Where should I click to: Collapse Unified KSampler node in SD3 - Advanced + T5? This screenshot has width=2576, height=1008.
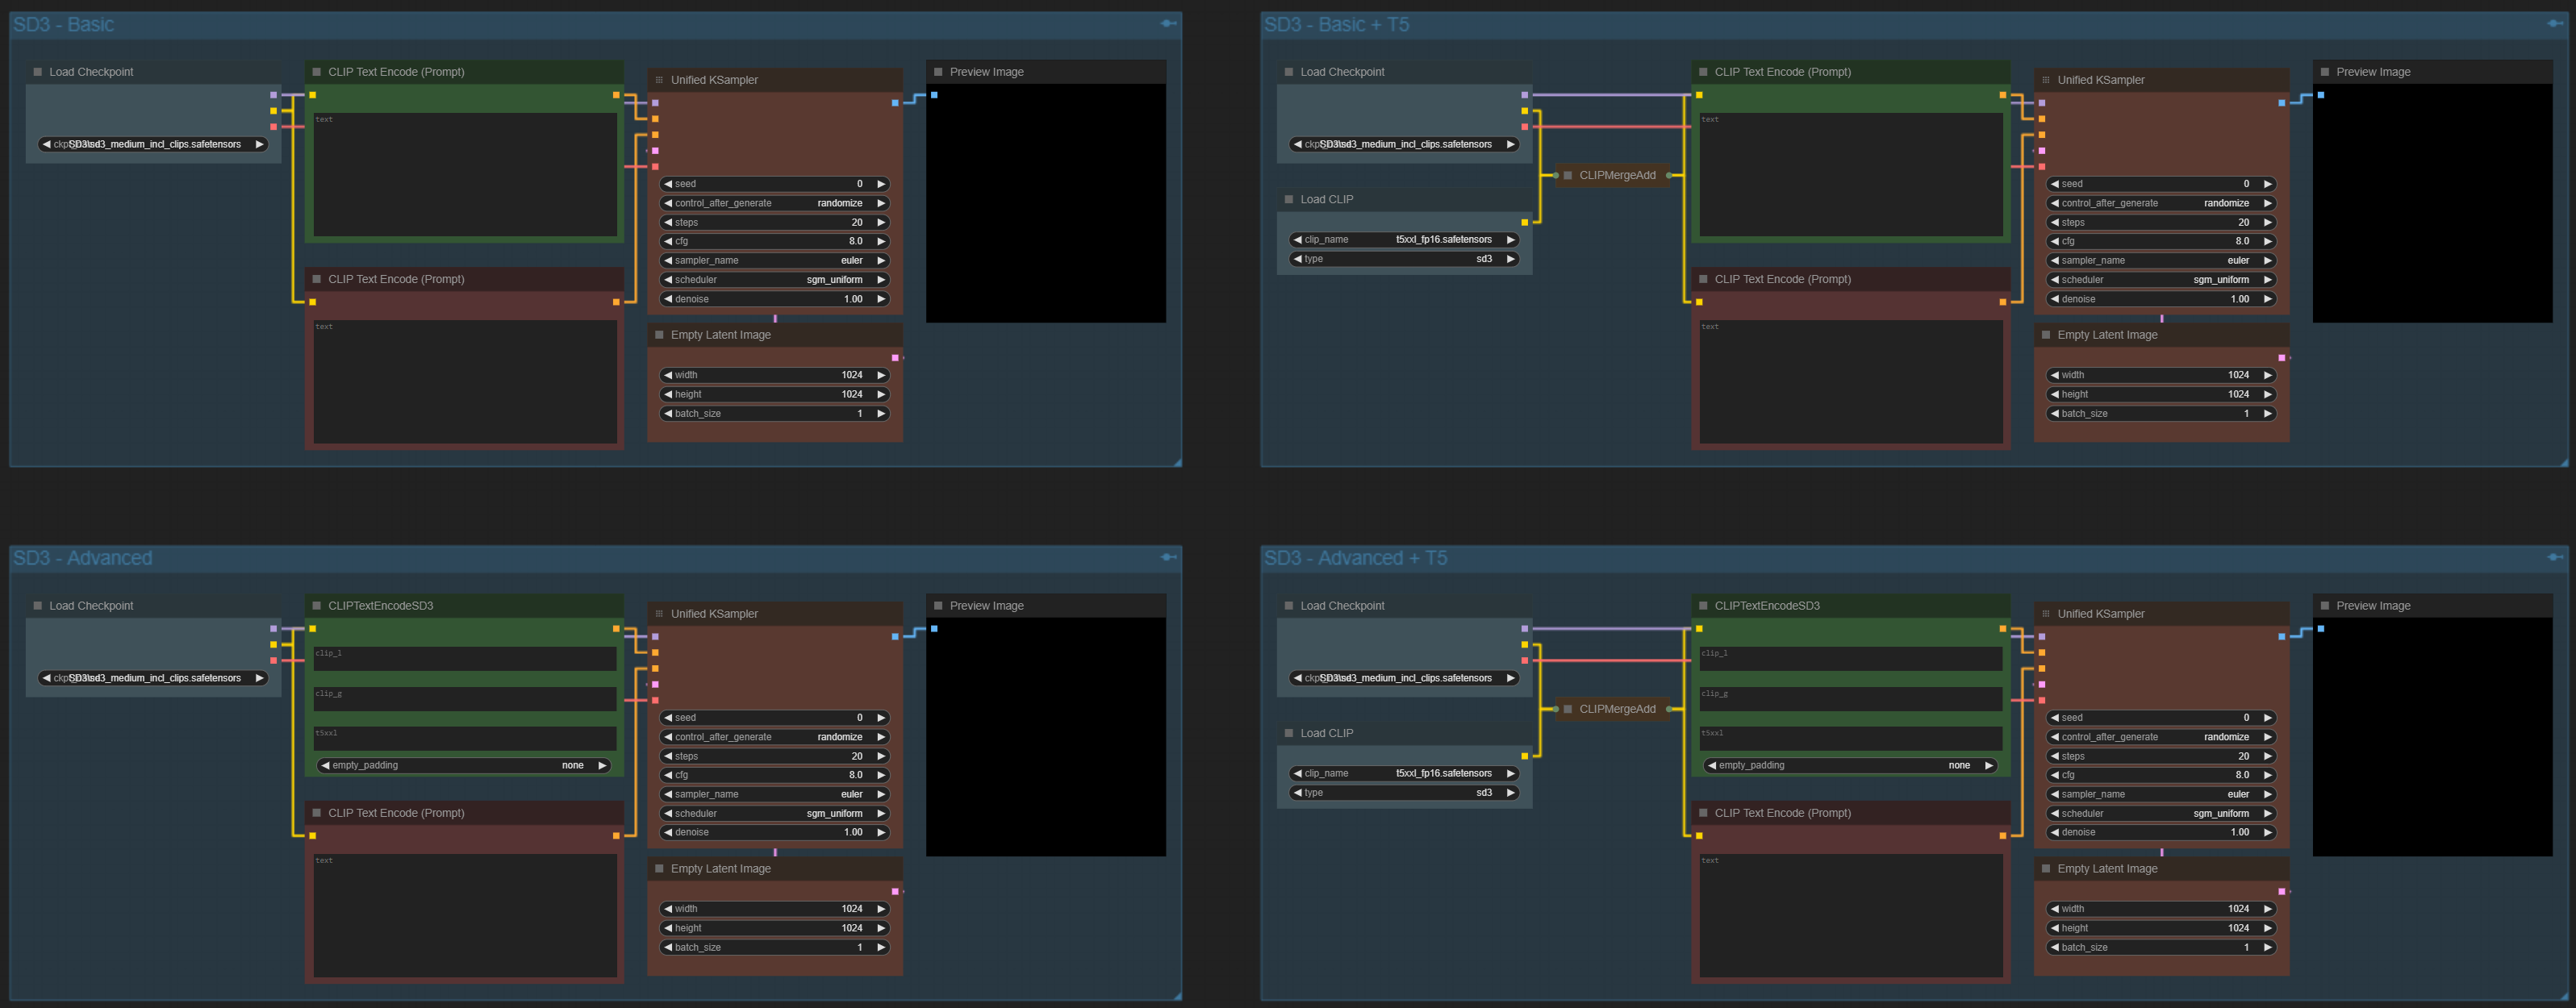[x=2046, y=614]
